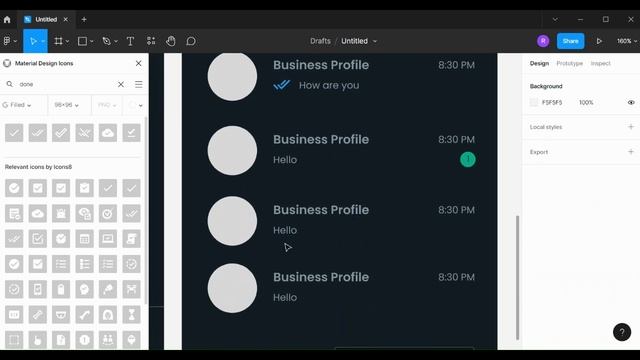This screenshot has width=640, height=360.
Task: Switch to the Prototype tab
Action: coord(569,63)
